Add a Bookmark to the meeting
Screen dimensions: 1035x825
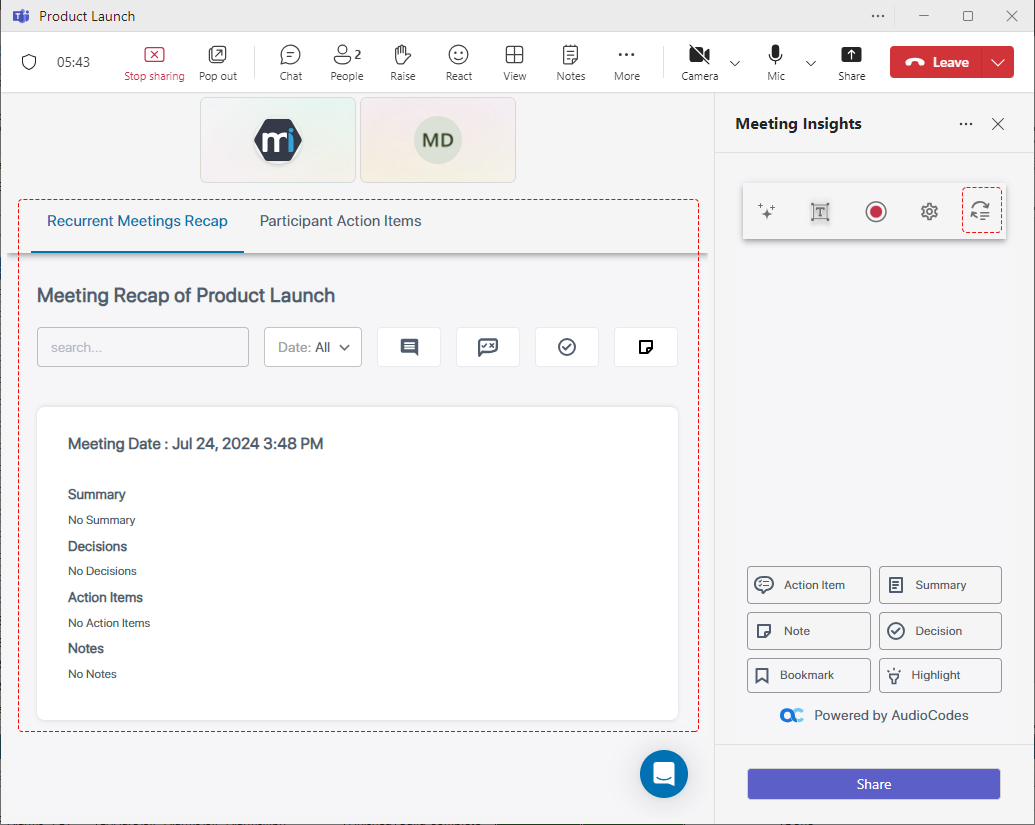pos(808,675)
